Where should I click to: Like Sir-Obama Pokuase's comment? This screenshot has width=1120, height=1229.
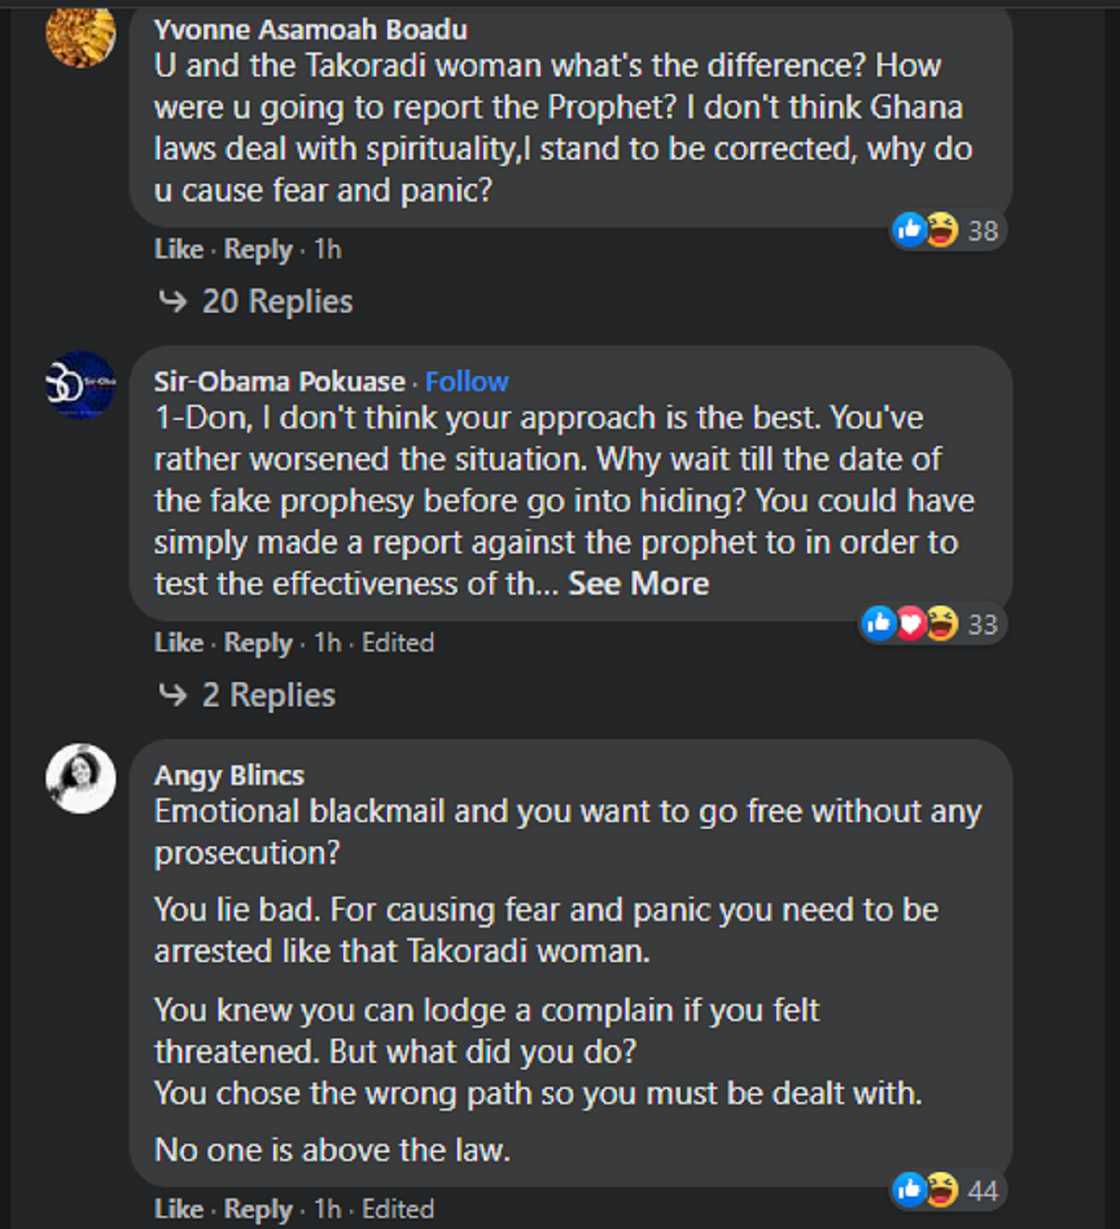point(178,642)
